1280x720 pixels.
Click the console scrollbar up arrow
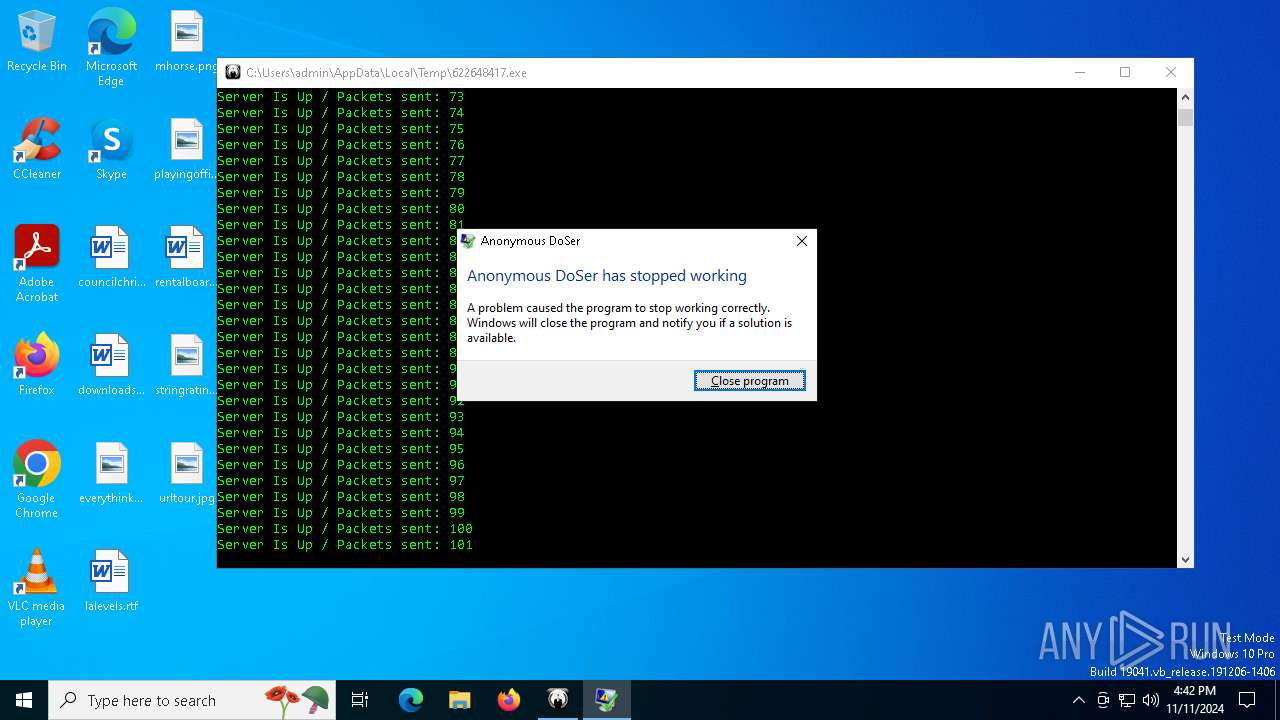pyautogui.click(x=1185, y=97)
